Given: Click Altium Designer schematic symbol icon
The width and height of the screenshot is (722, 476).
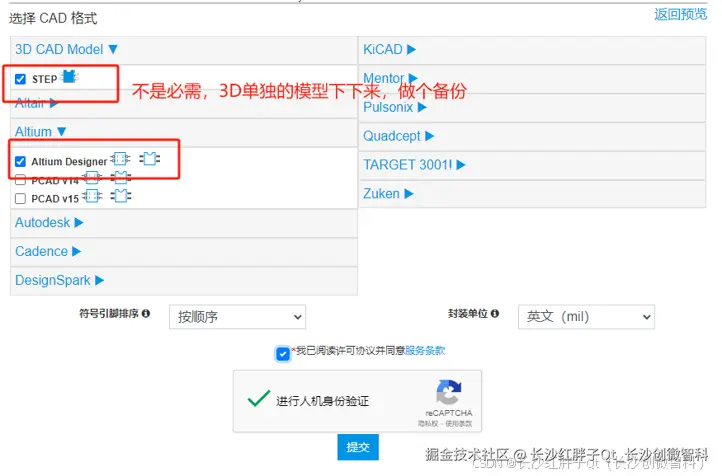Looking at the screenshot, I should pyautogui.click(x=120, y=159).
